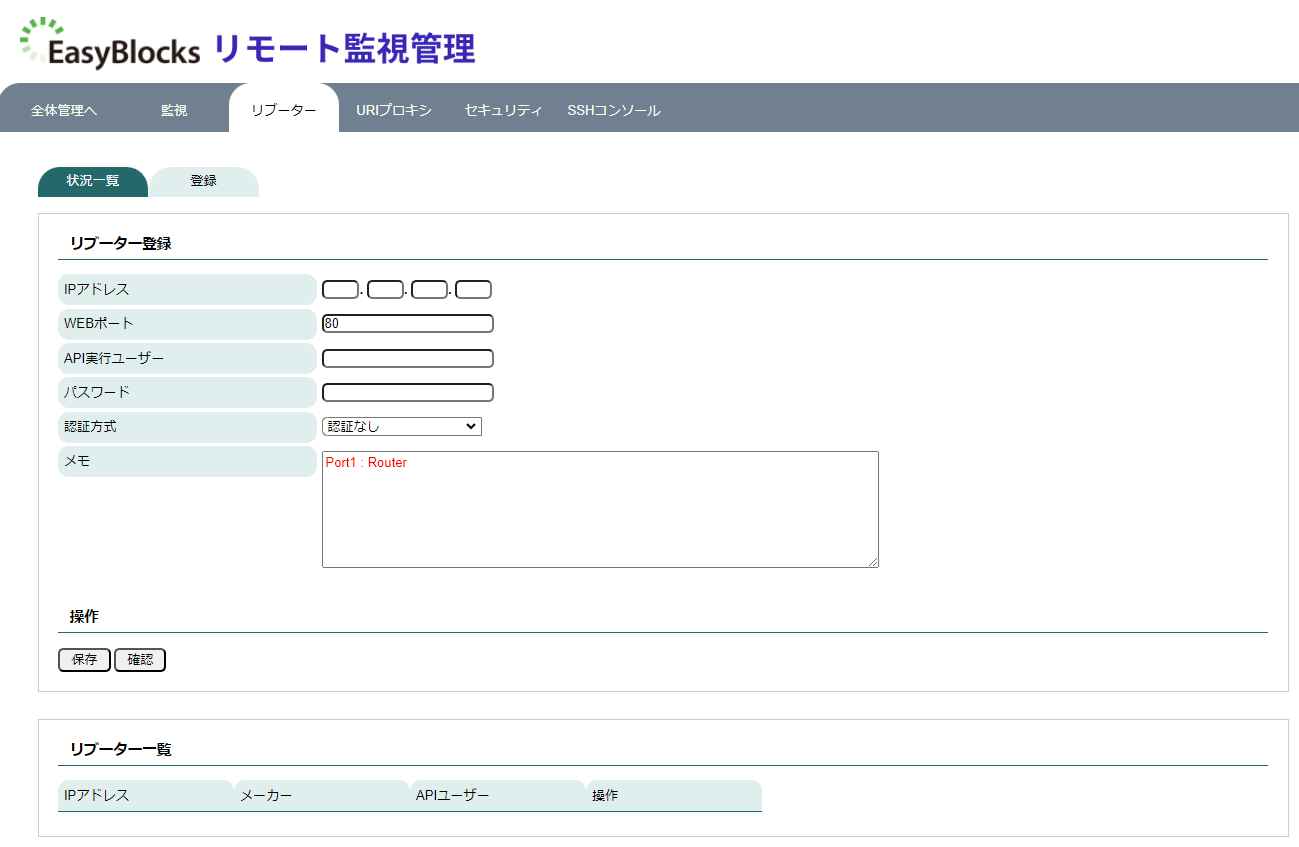Screen dimensions: 1299x847
Task: Click inside the メモ text area
Action: click(x=600, y=510)
